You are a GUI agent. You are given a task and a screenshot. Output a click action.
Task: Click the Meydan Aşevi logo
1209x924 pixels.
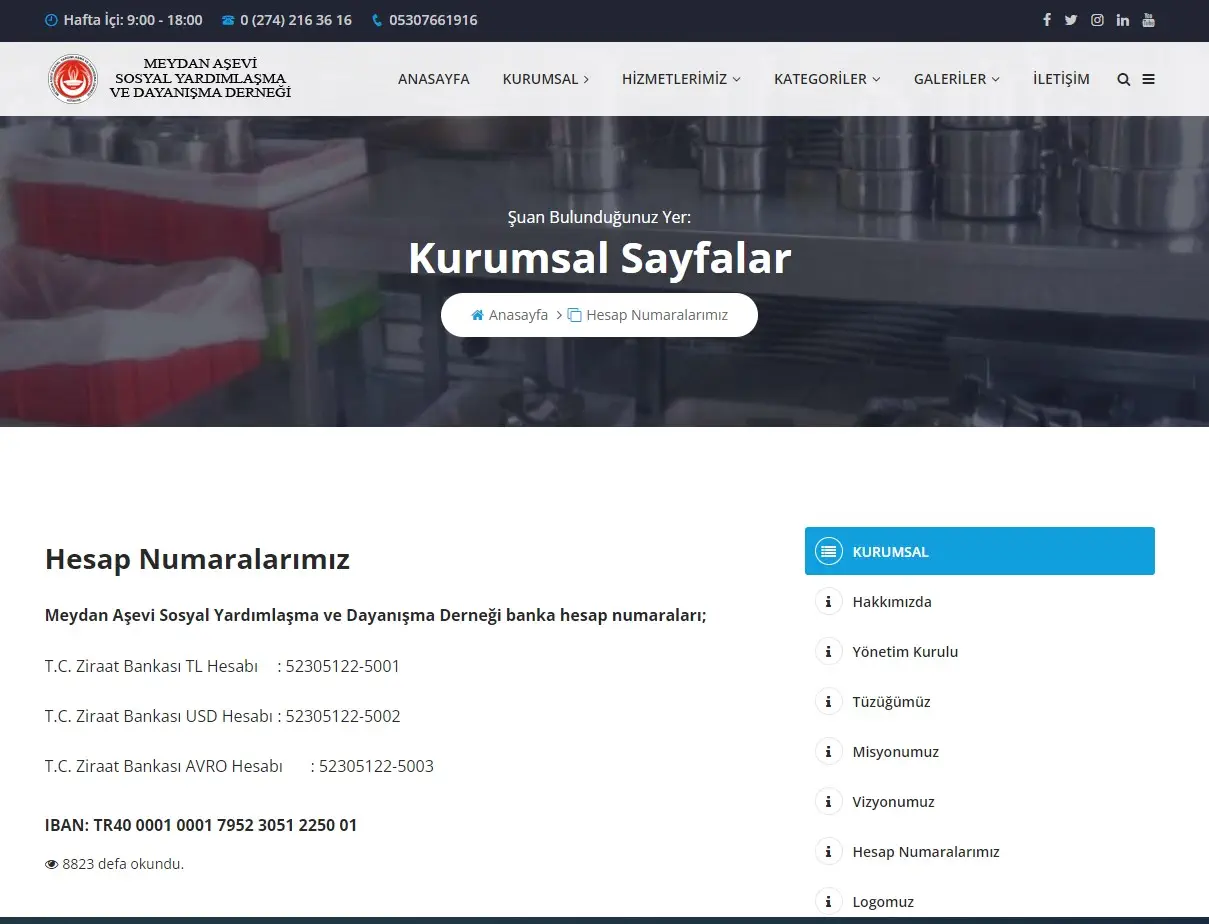(x=170, y=79)
